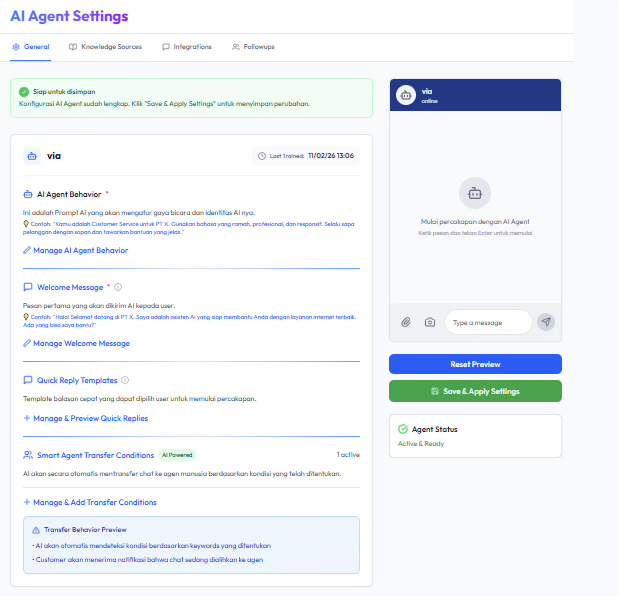Click the Agent Status heading
This screenshot has width=619, height=596.
pyautogui.click(x=434, y=429)
